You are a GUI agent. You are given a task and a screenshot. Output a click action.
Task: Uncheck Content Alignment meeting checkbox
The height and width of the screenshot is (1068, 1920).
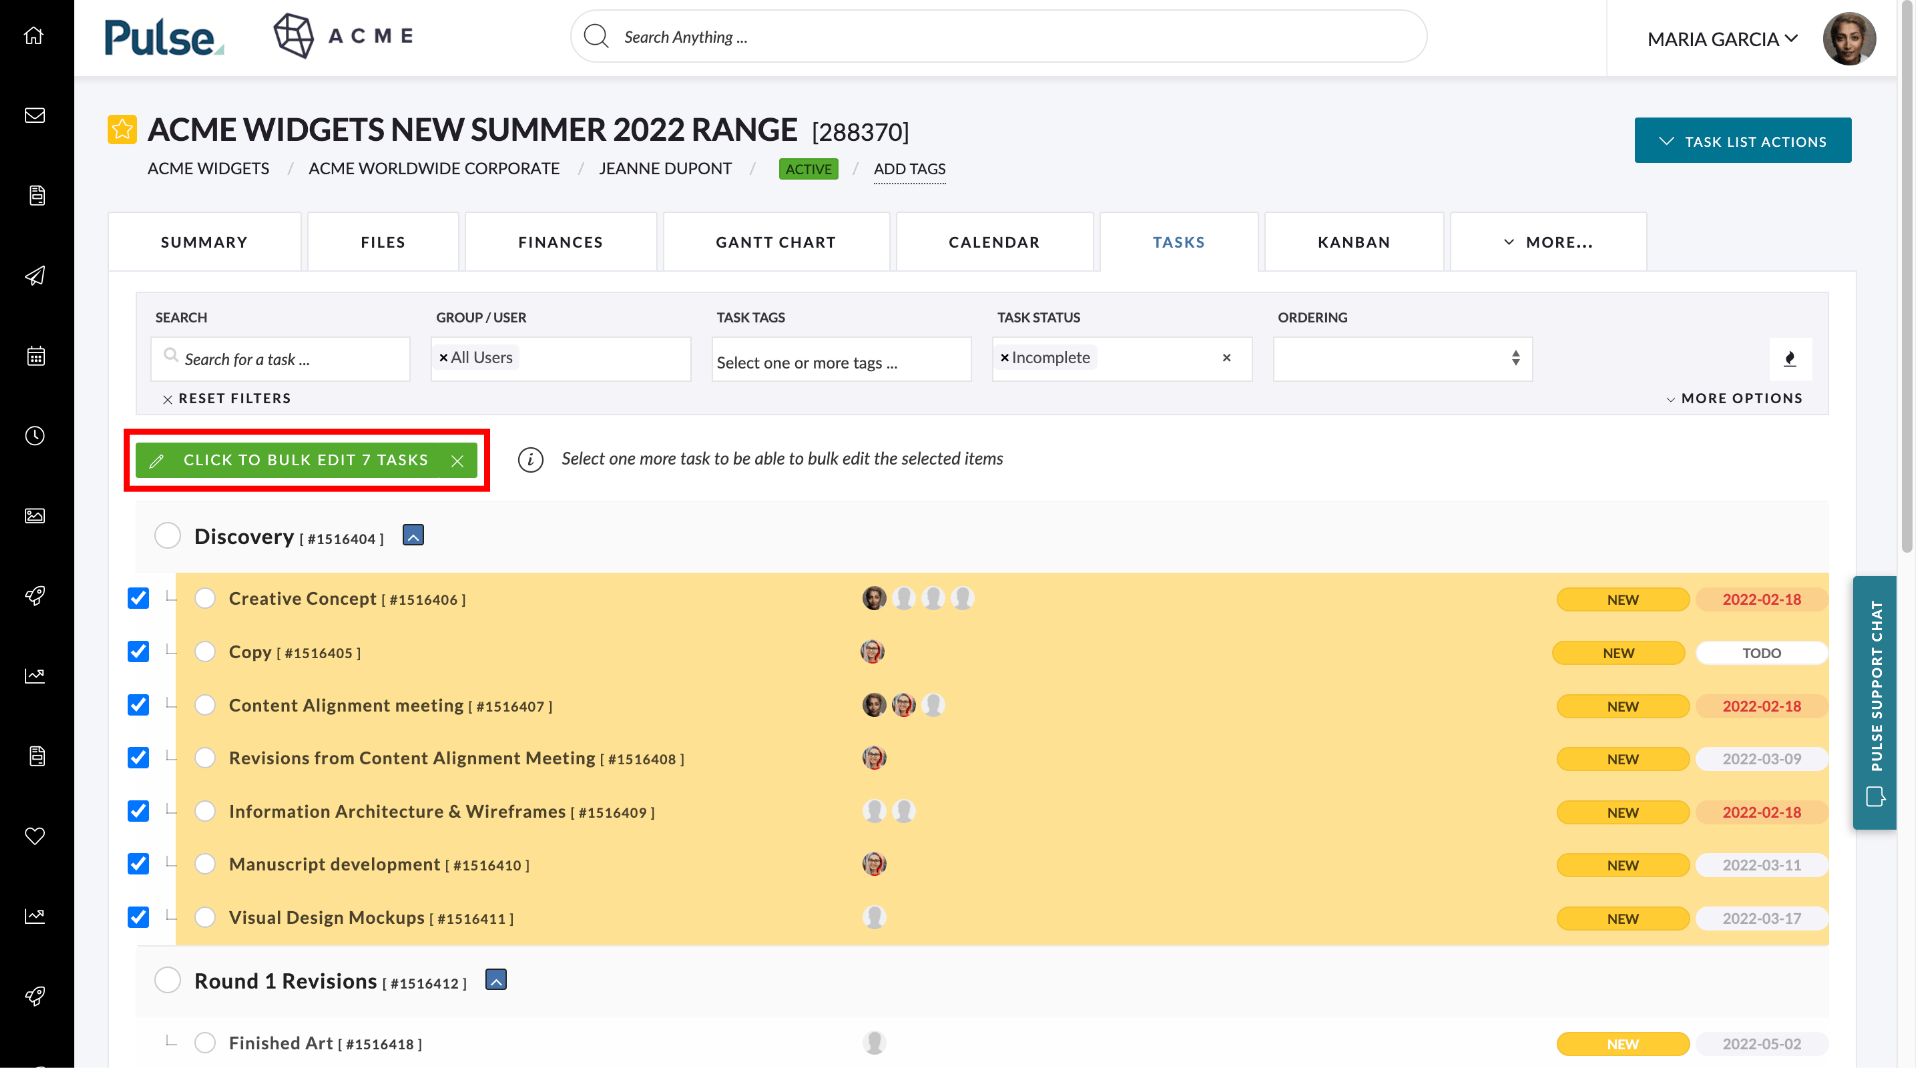[x=138, y=705]
